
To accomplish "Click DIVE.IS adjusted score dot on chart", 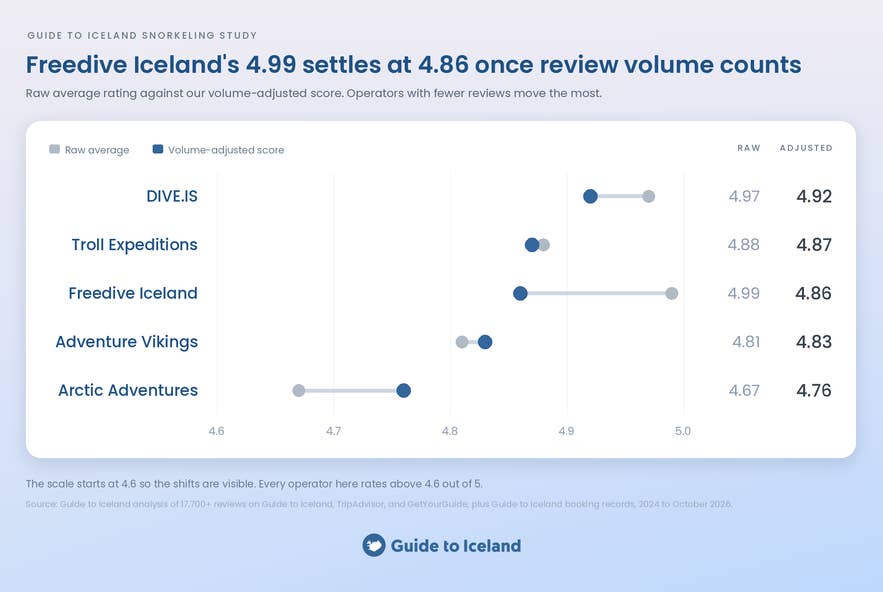I will click(x=590, y=197).
